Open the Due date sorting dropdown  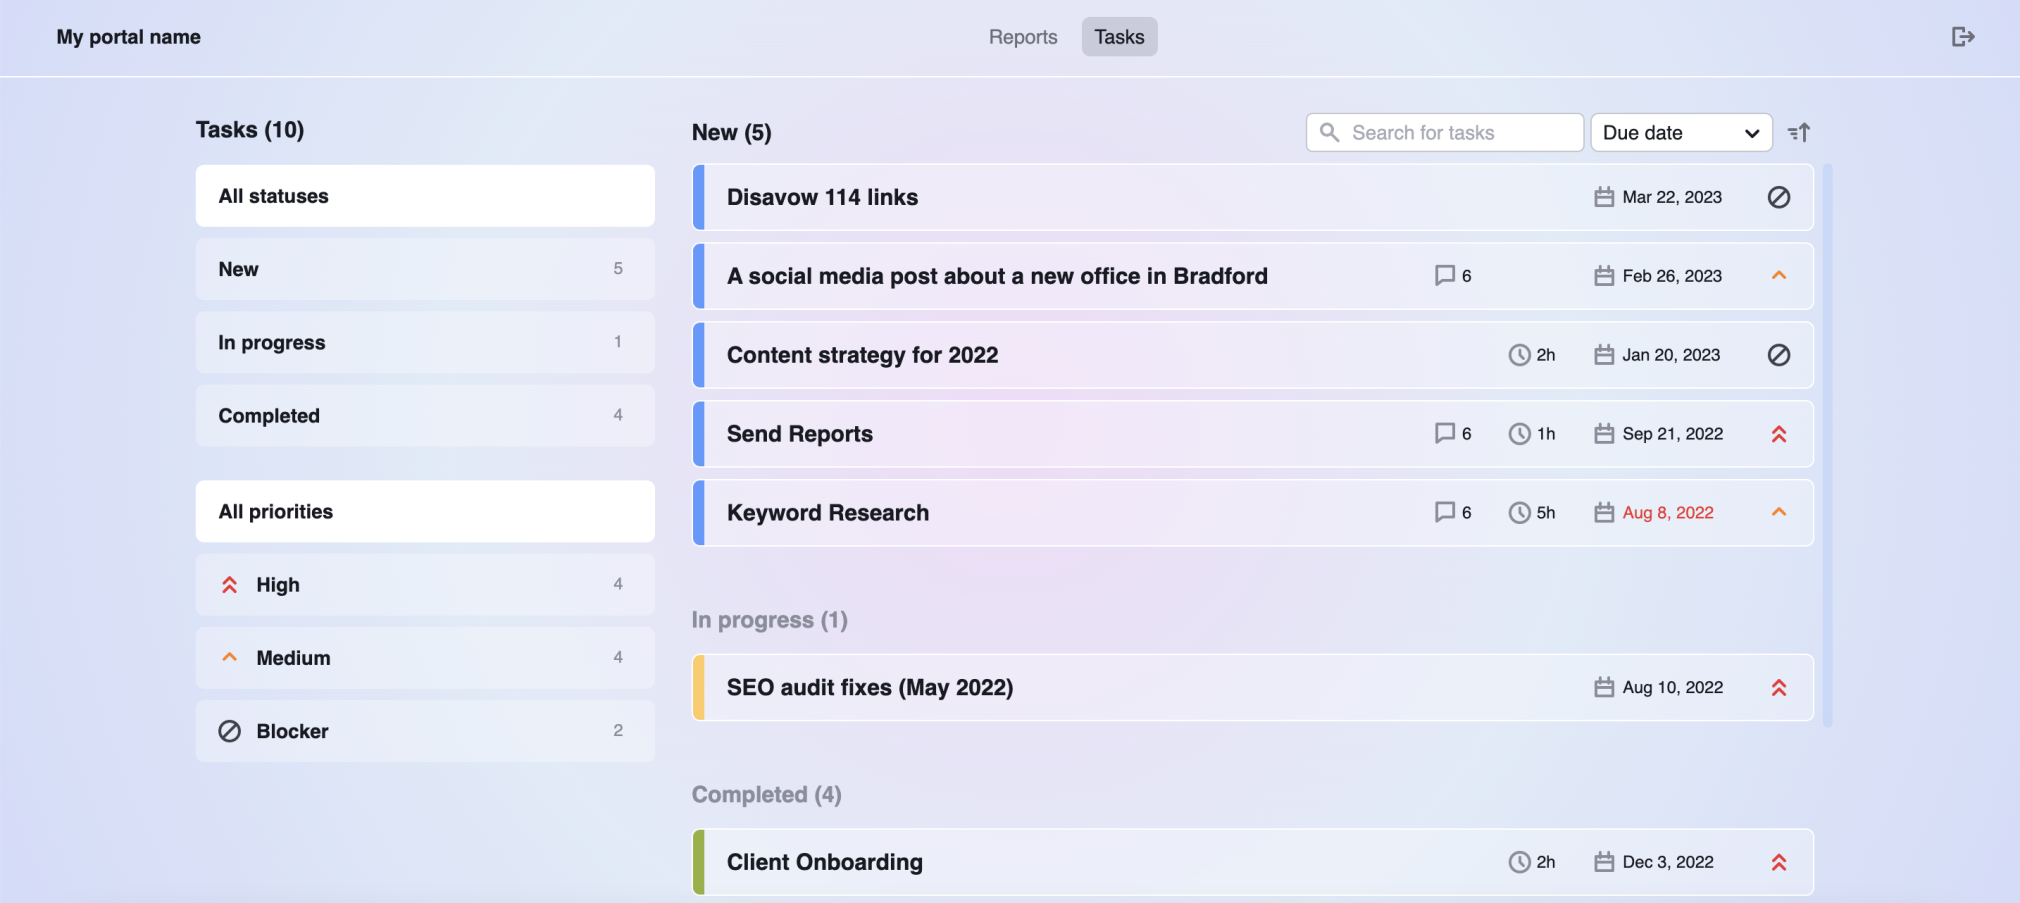pyautogui.click(x=1680, y=132)
